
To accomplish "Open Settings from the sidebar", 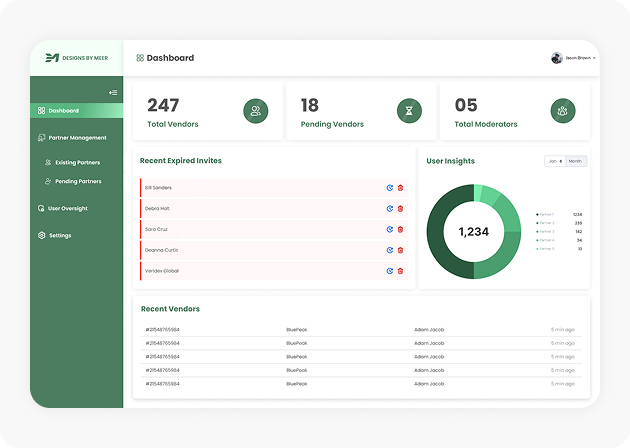I will coord(55,235).
